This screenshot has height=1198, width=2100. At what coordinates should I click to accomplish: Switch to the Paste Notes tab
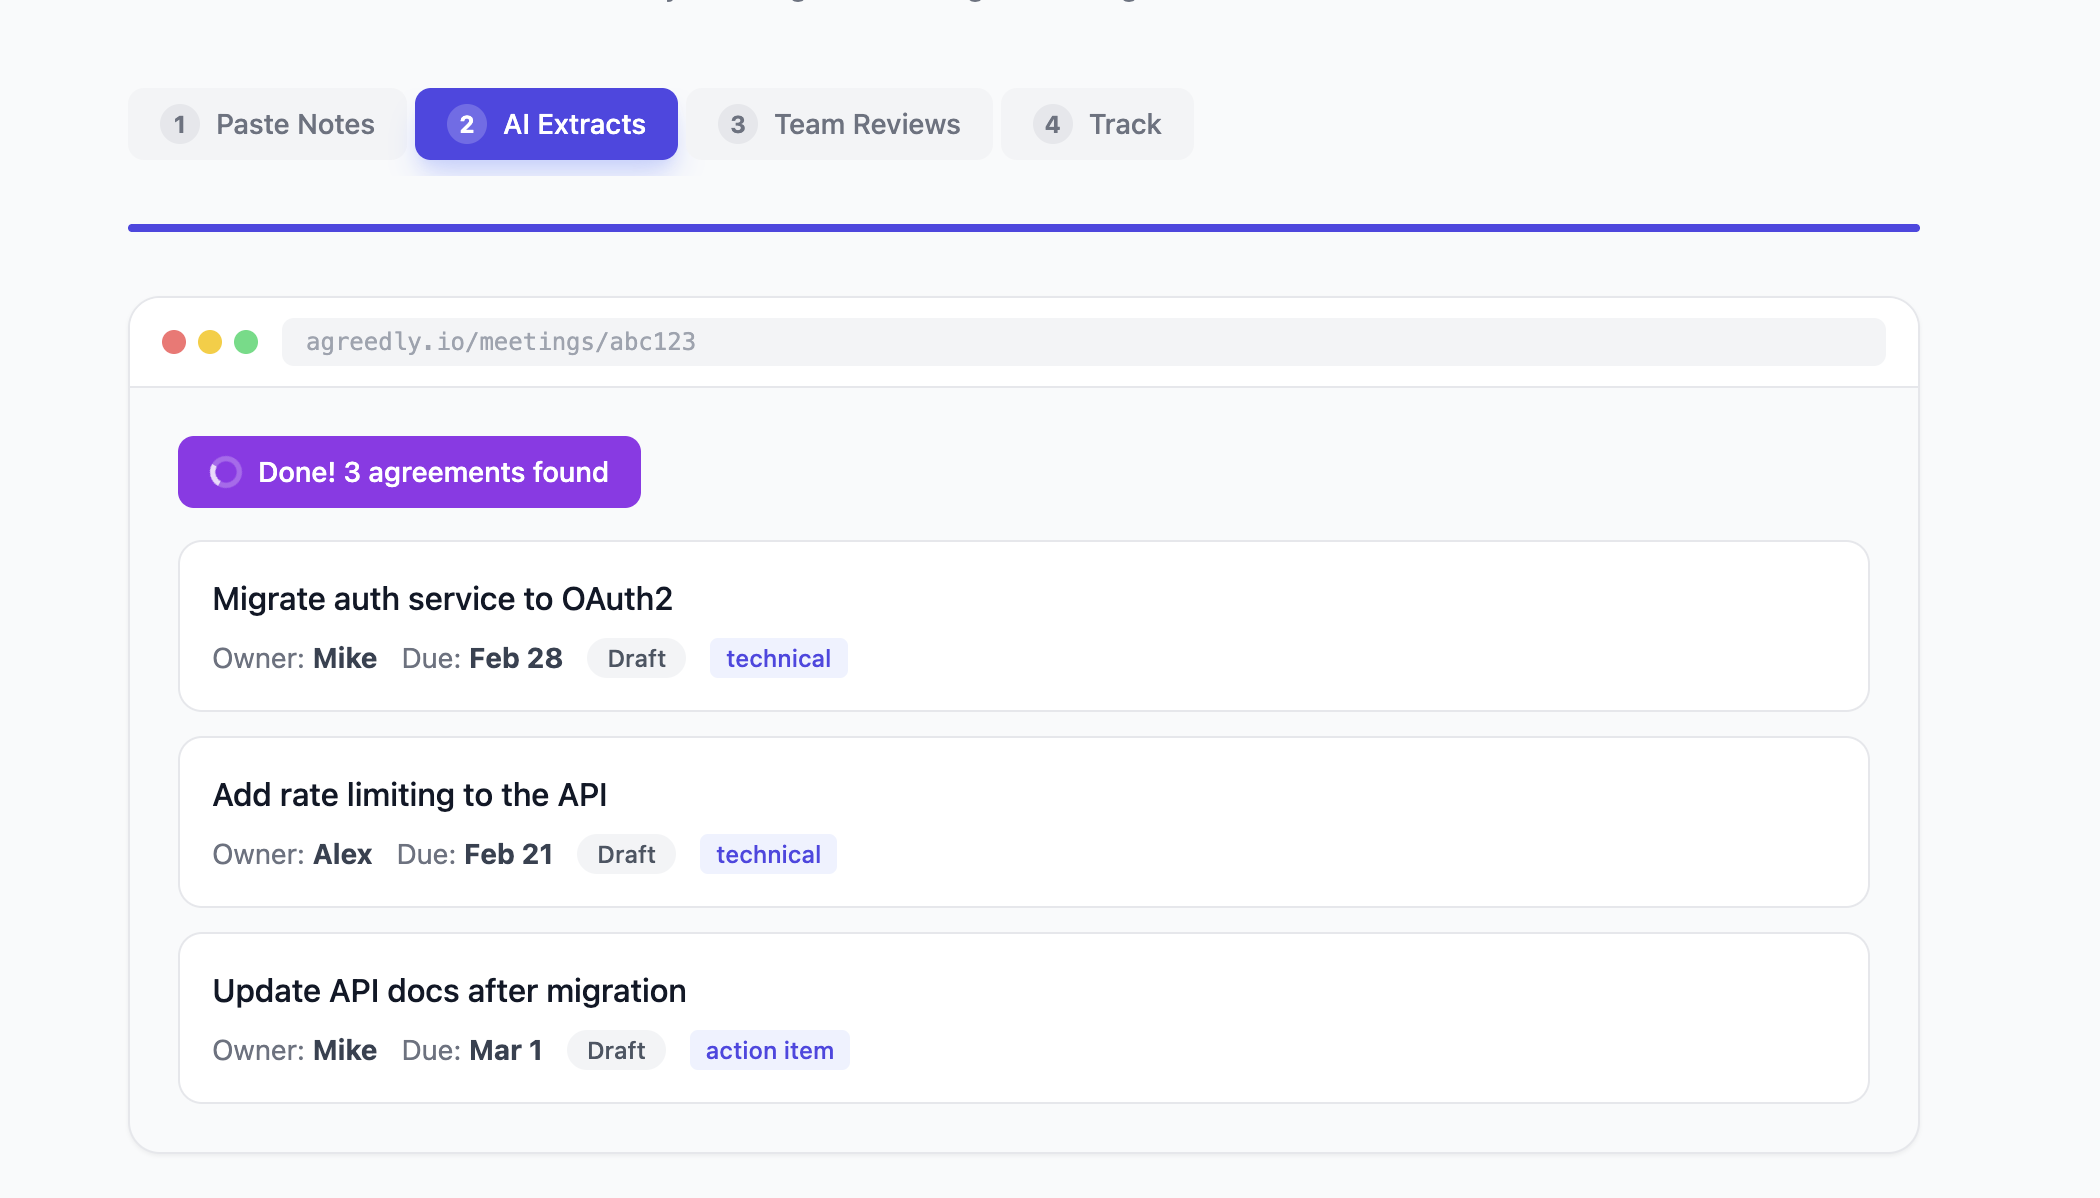coord(266,124)
